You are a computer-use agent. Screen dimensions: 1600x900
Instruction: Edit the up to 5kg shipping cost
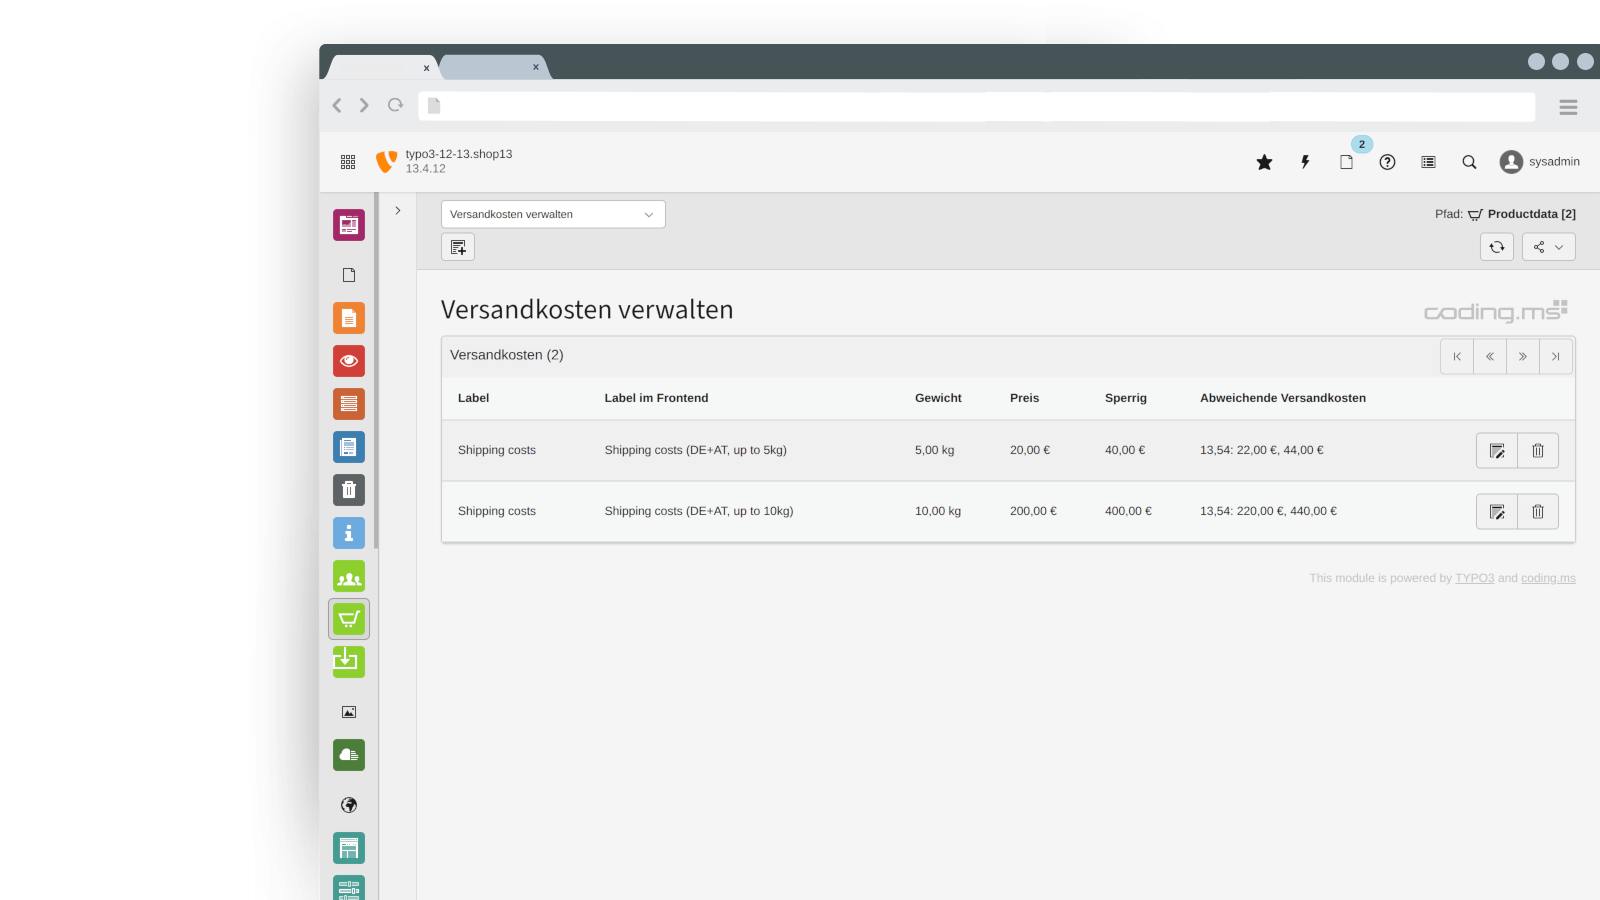1497,451
